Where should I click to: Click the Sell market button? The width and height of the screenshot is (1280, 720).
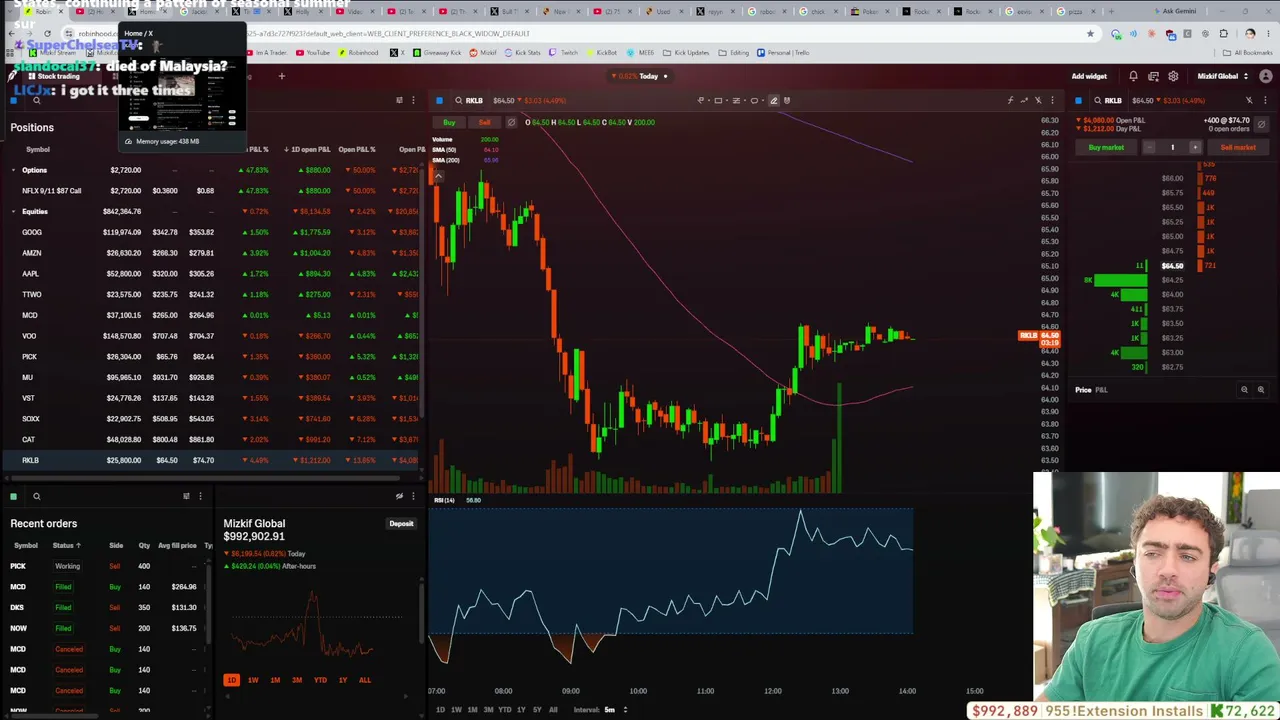(x=1238, y=147)
